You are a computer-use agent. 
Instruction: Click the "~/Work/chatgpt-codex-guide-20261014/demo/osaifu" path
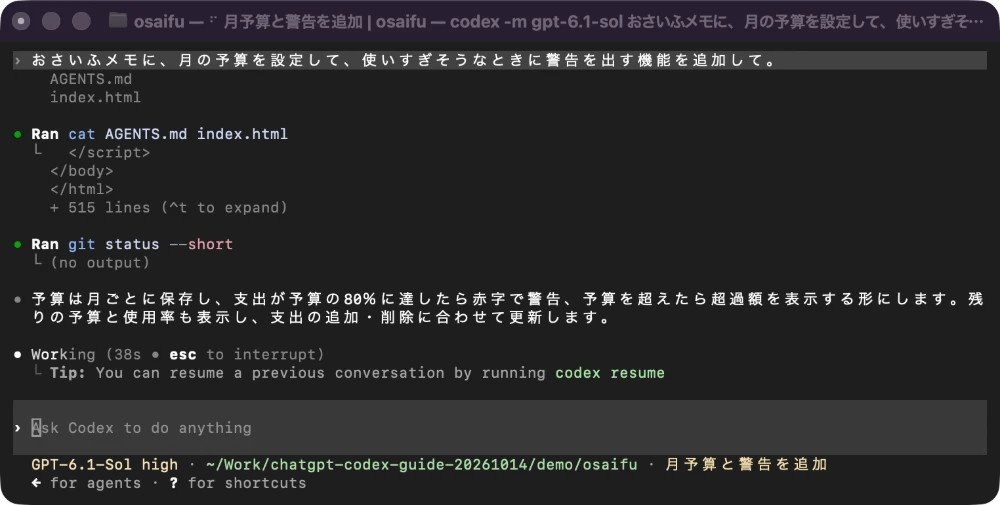422,465
